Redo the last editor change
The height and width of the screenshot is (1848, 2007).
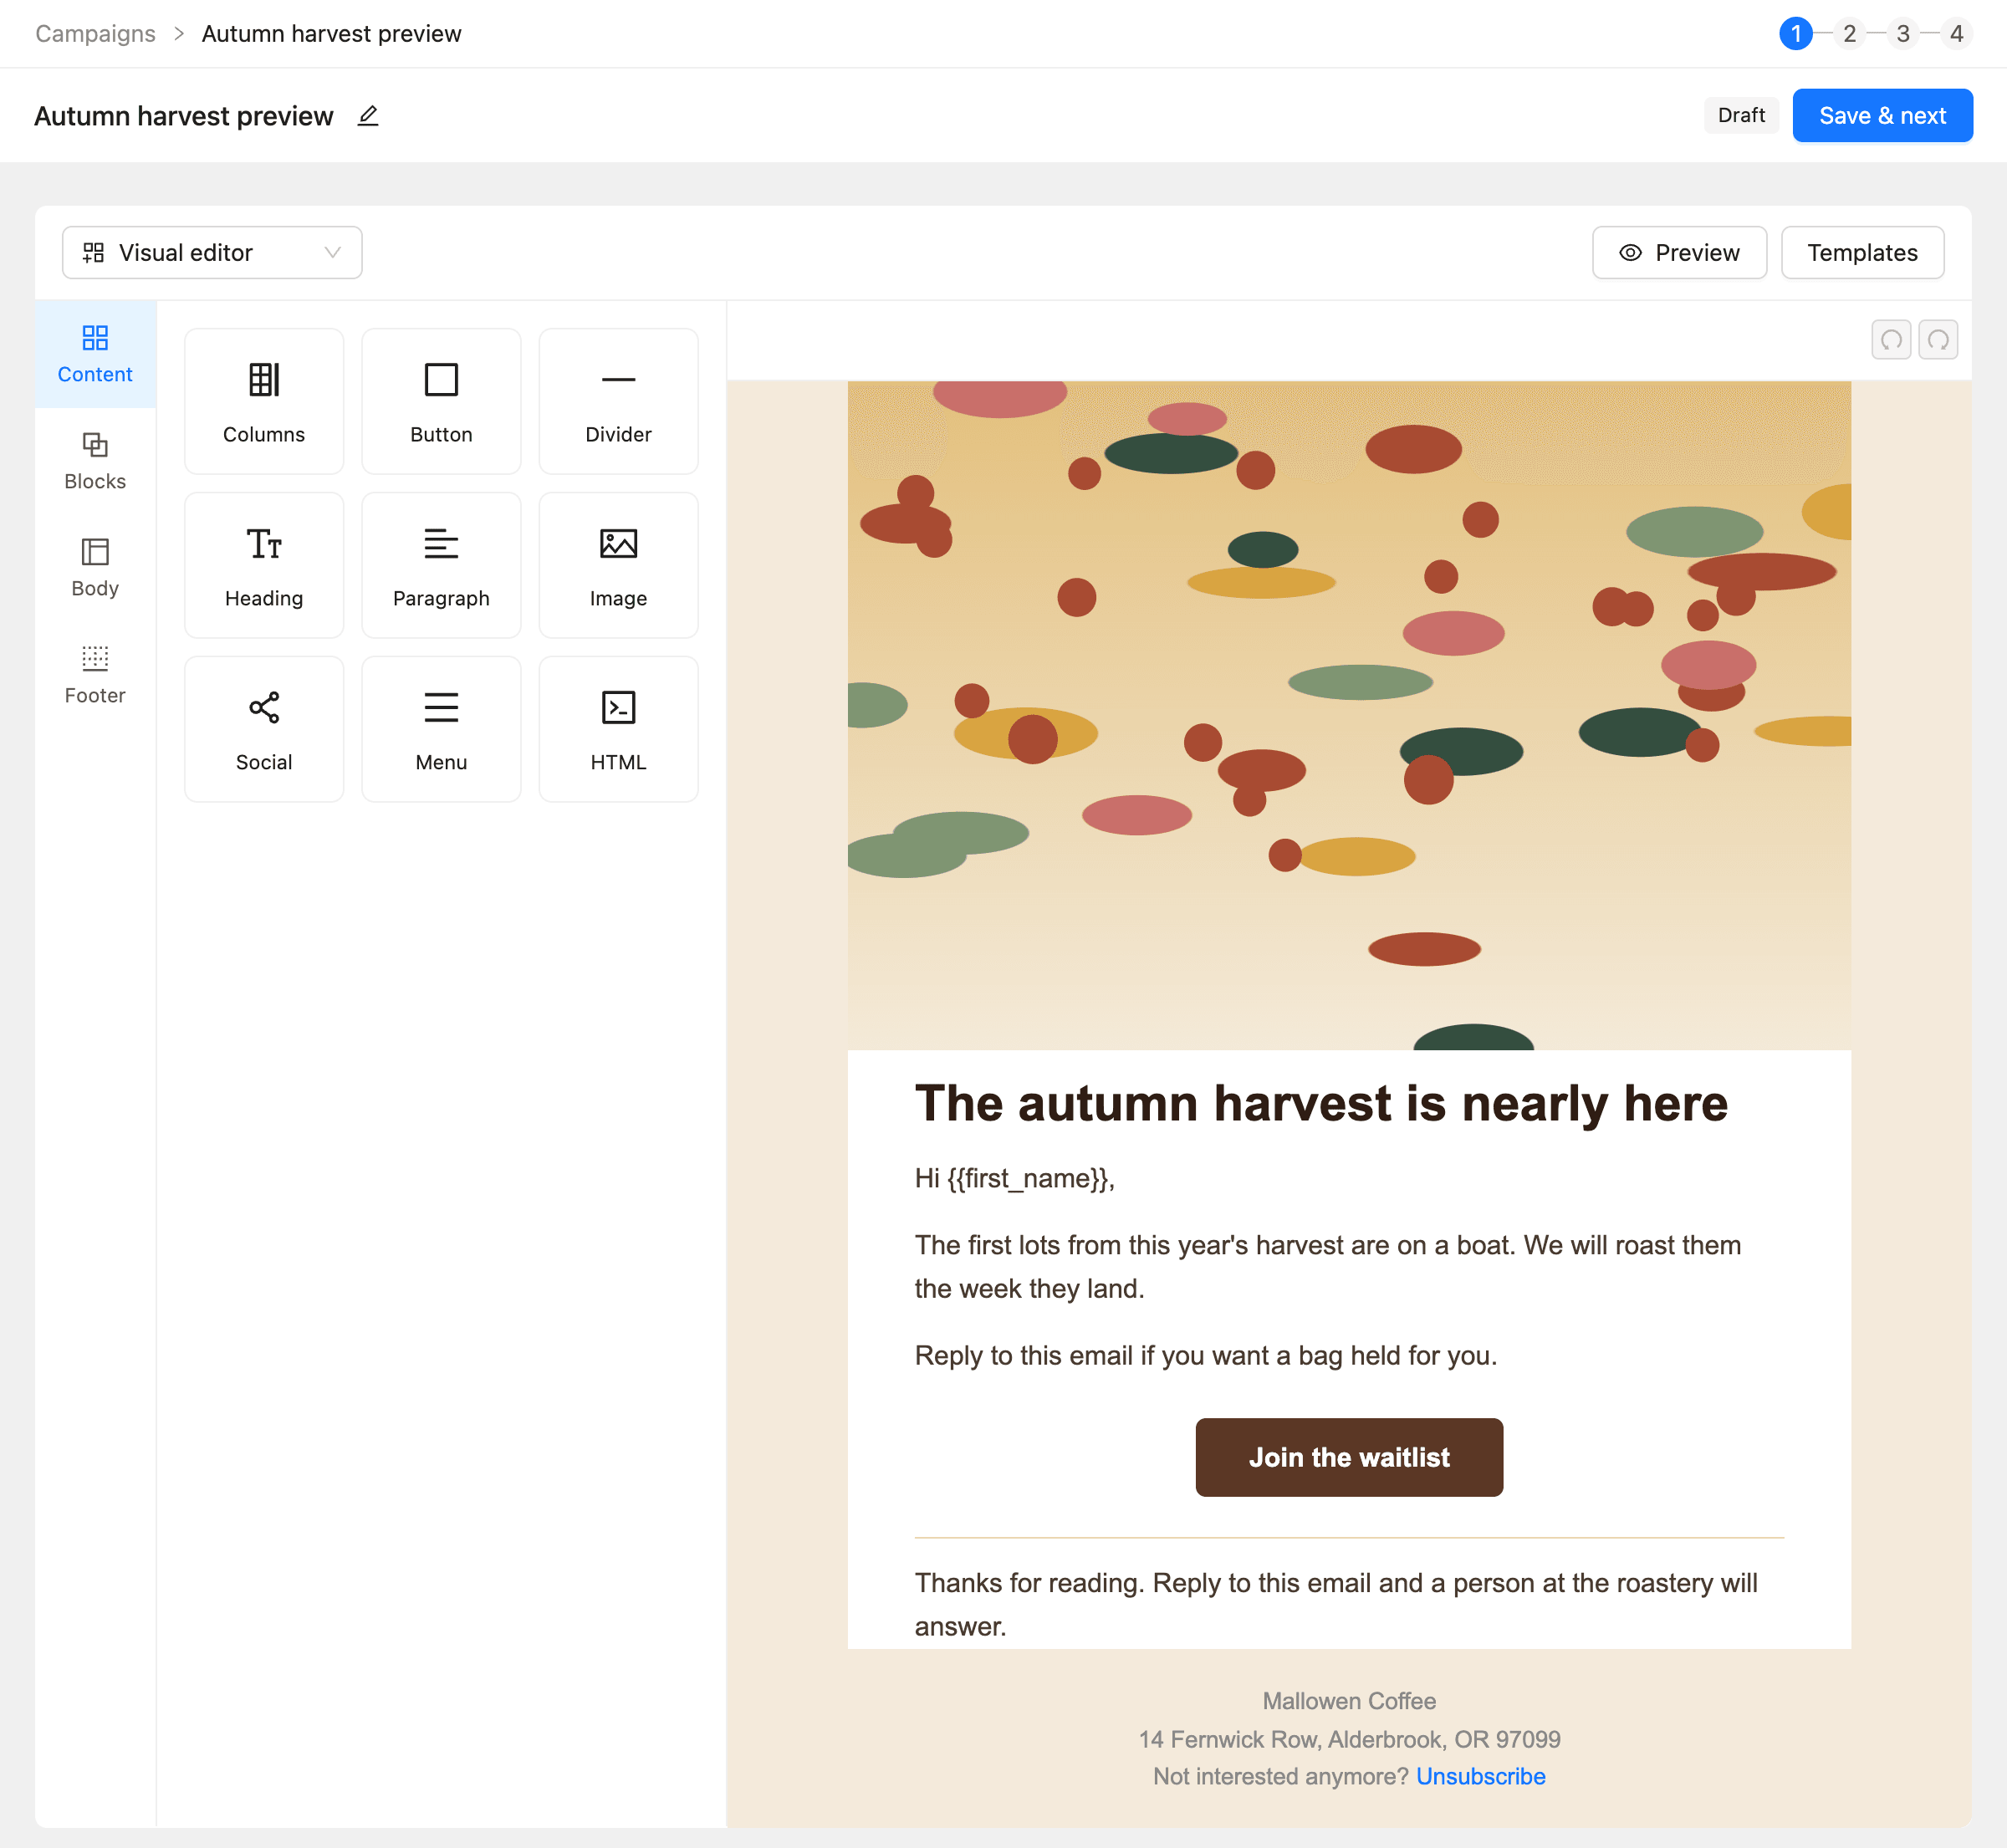point(1938,340)
